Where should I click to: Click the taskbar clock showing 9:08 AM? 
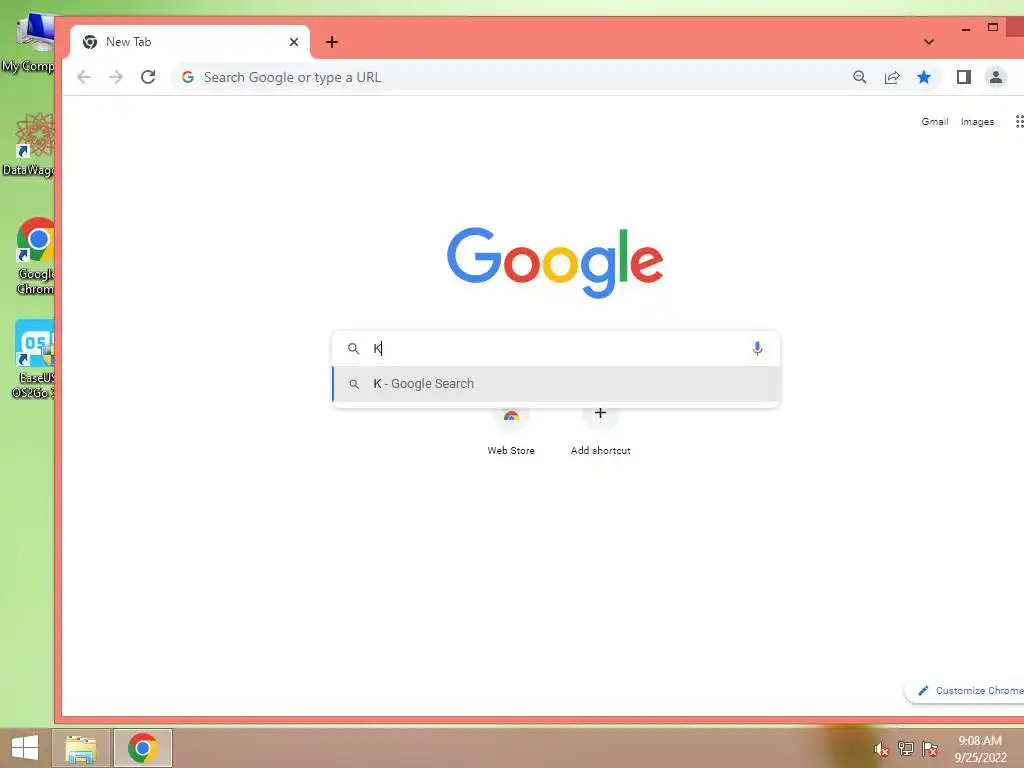(980, 748)
